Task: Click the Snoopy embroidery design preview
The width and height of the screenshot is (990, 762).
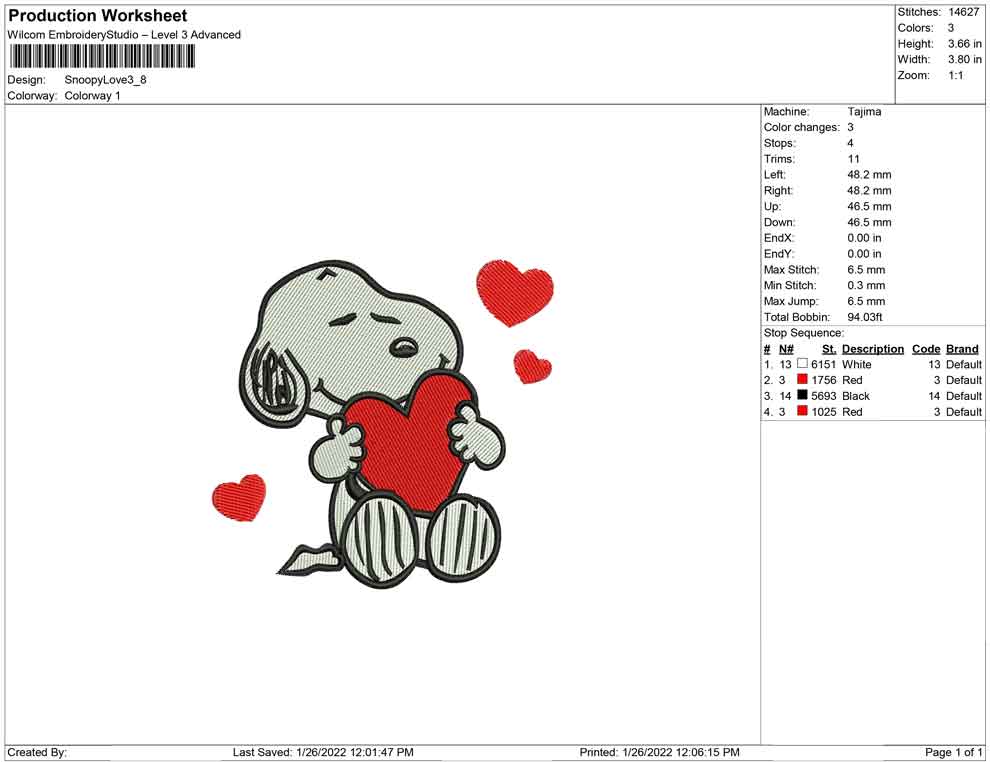Action: 383,423
